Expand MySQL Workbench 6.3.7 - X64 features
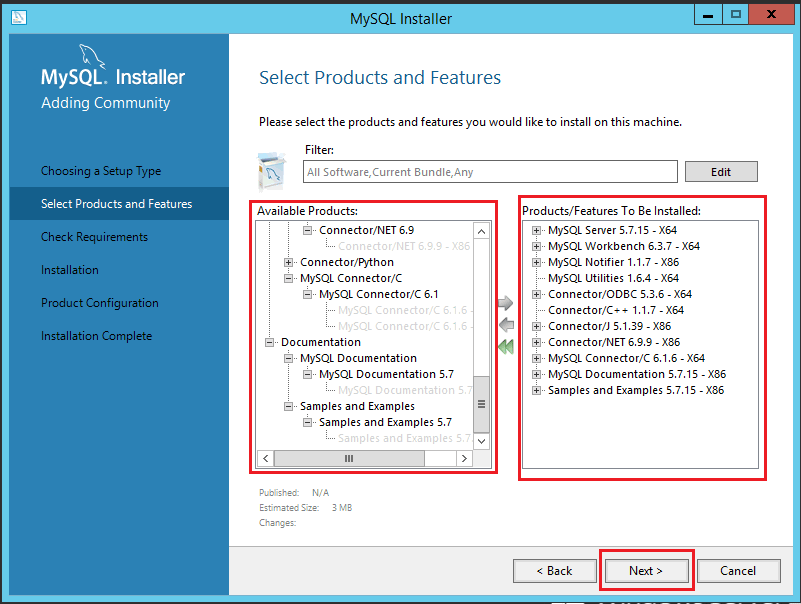801x604 pixels. click(x=536, y=246)
